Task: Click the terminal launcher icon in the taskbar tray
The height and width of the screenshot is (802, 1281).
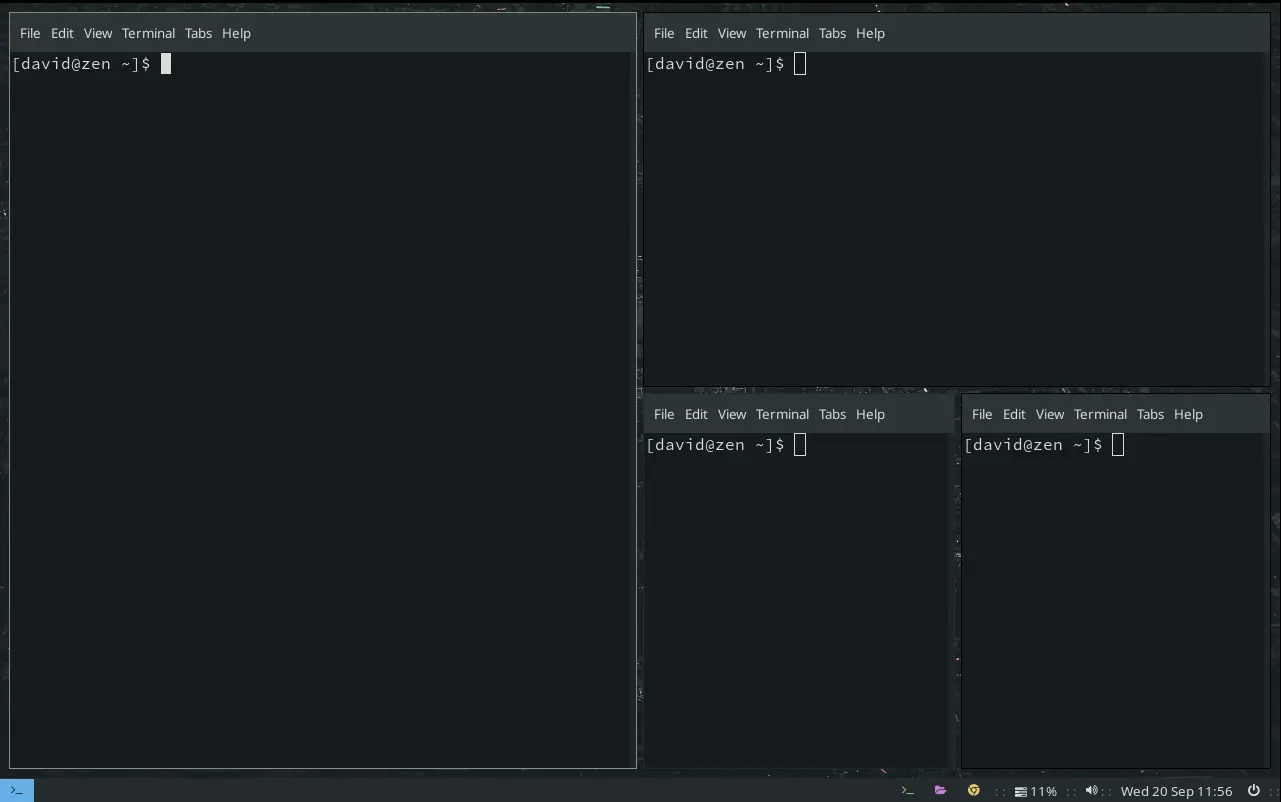Action: click(x=908, y=791)
